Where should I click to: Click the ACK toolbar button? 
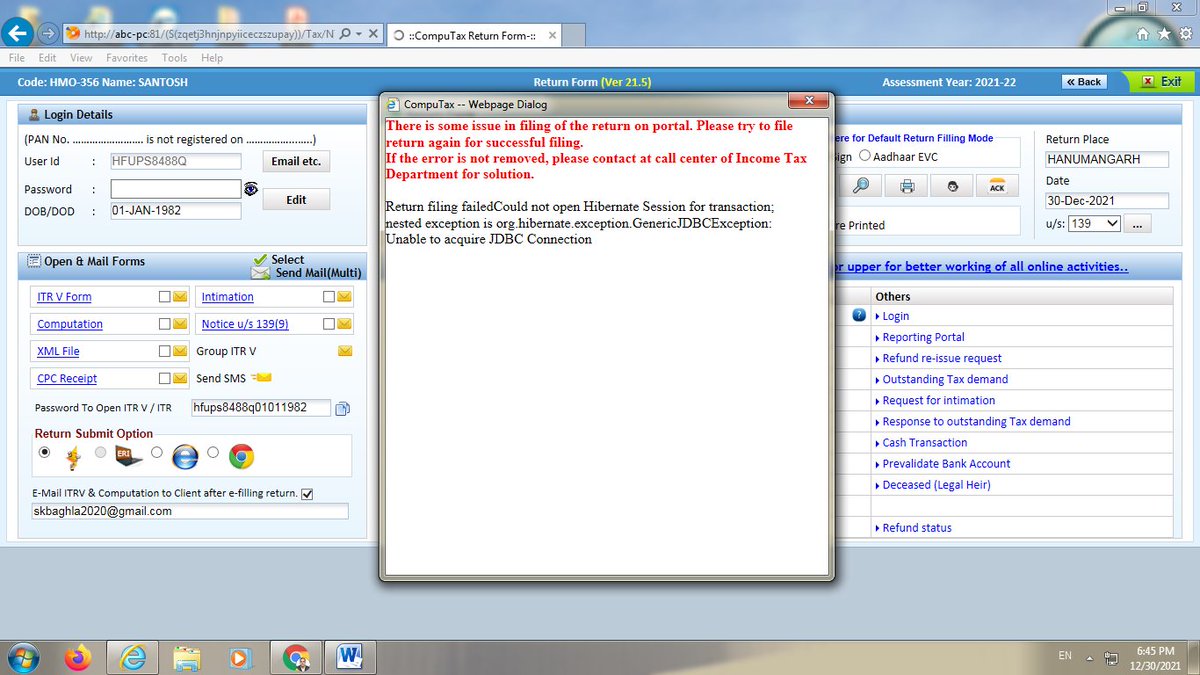point(997,186)
